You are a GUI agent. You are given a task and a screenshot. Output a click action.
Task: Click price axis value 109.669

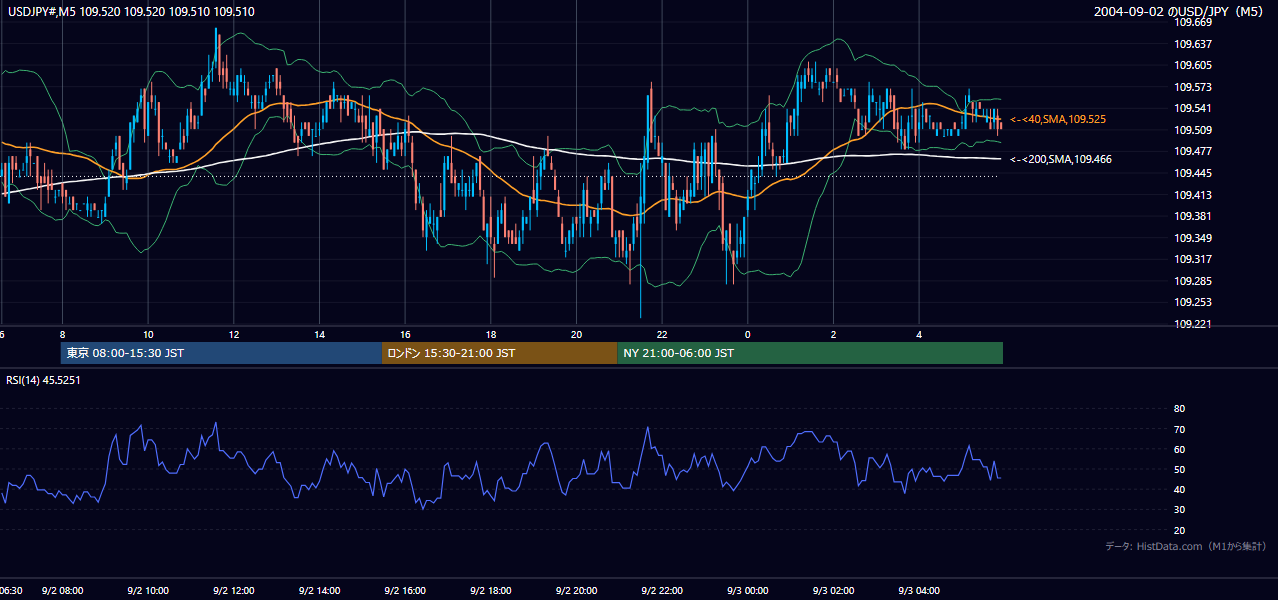(x=1193, y=22)
